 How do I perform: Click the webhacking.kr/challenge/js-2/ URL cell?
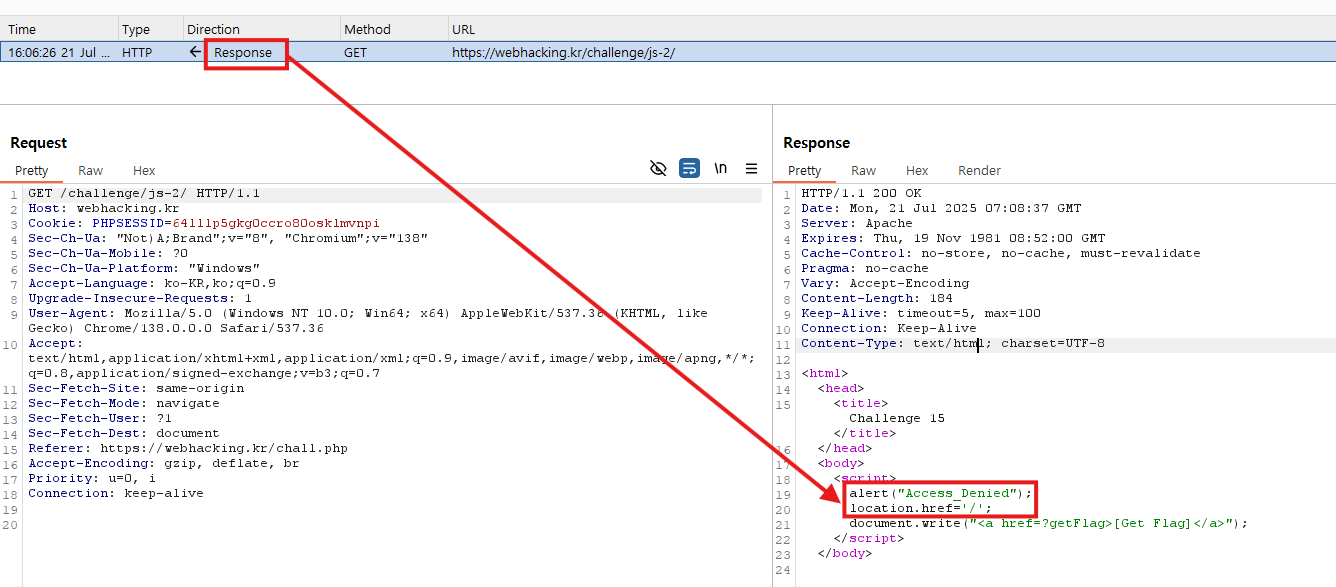pyautogui.click(x=563, y=52)
